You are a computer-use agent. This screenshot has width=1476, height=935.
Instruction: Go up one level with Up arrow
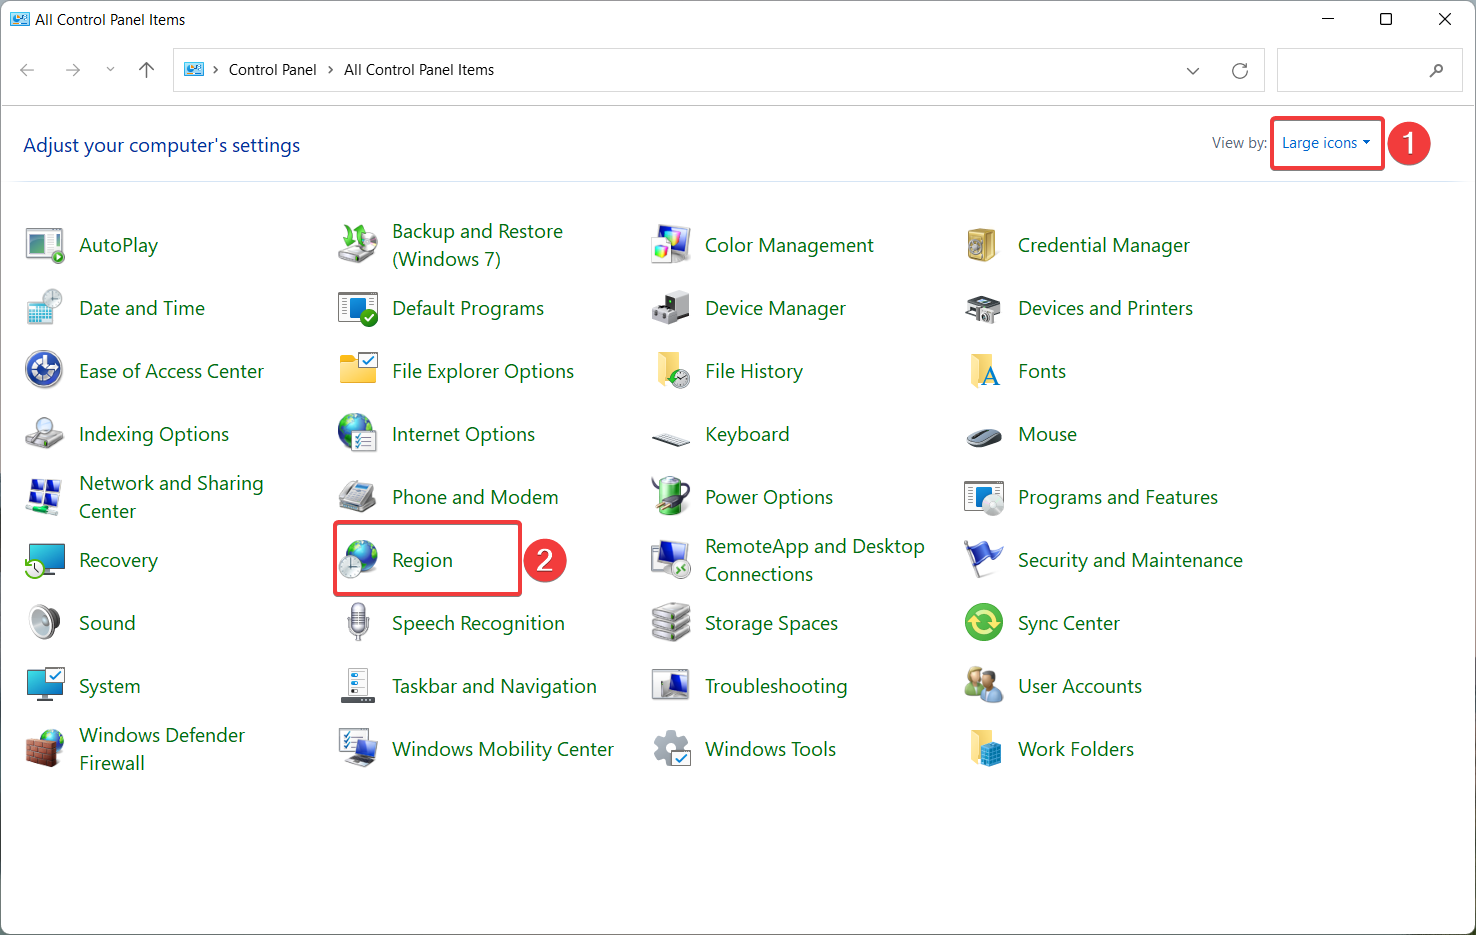click(x=146, y=70)
